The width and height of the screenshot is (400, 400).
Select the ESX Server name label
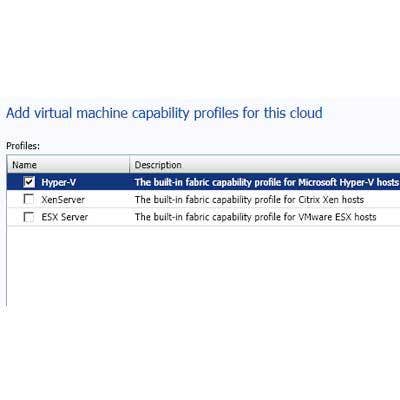tap(65, 217)
